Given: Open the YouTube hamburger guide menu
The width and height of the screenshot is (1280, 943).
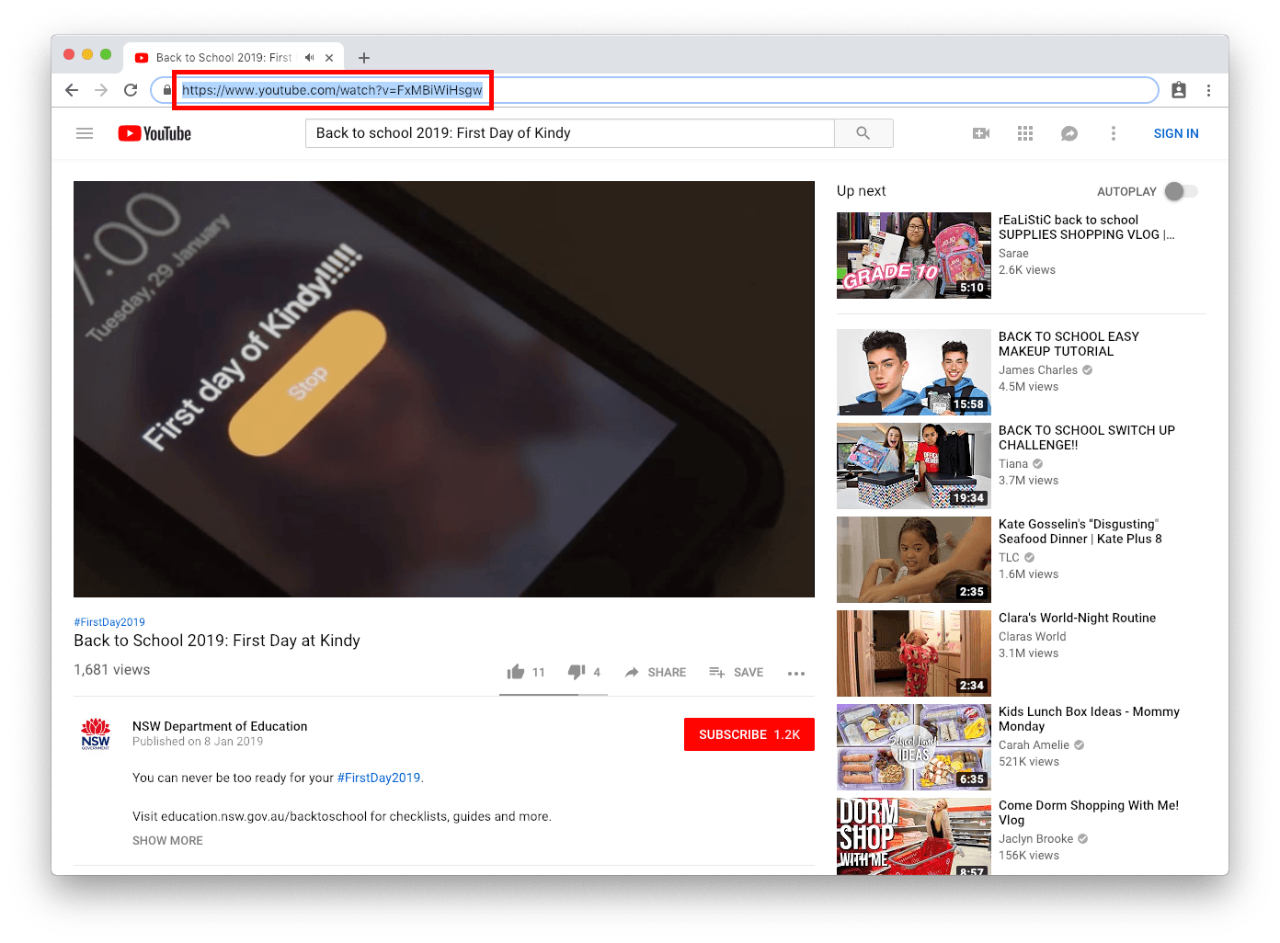Looking at the screenshot, I should point(85,133).
